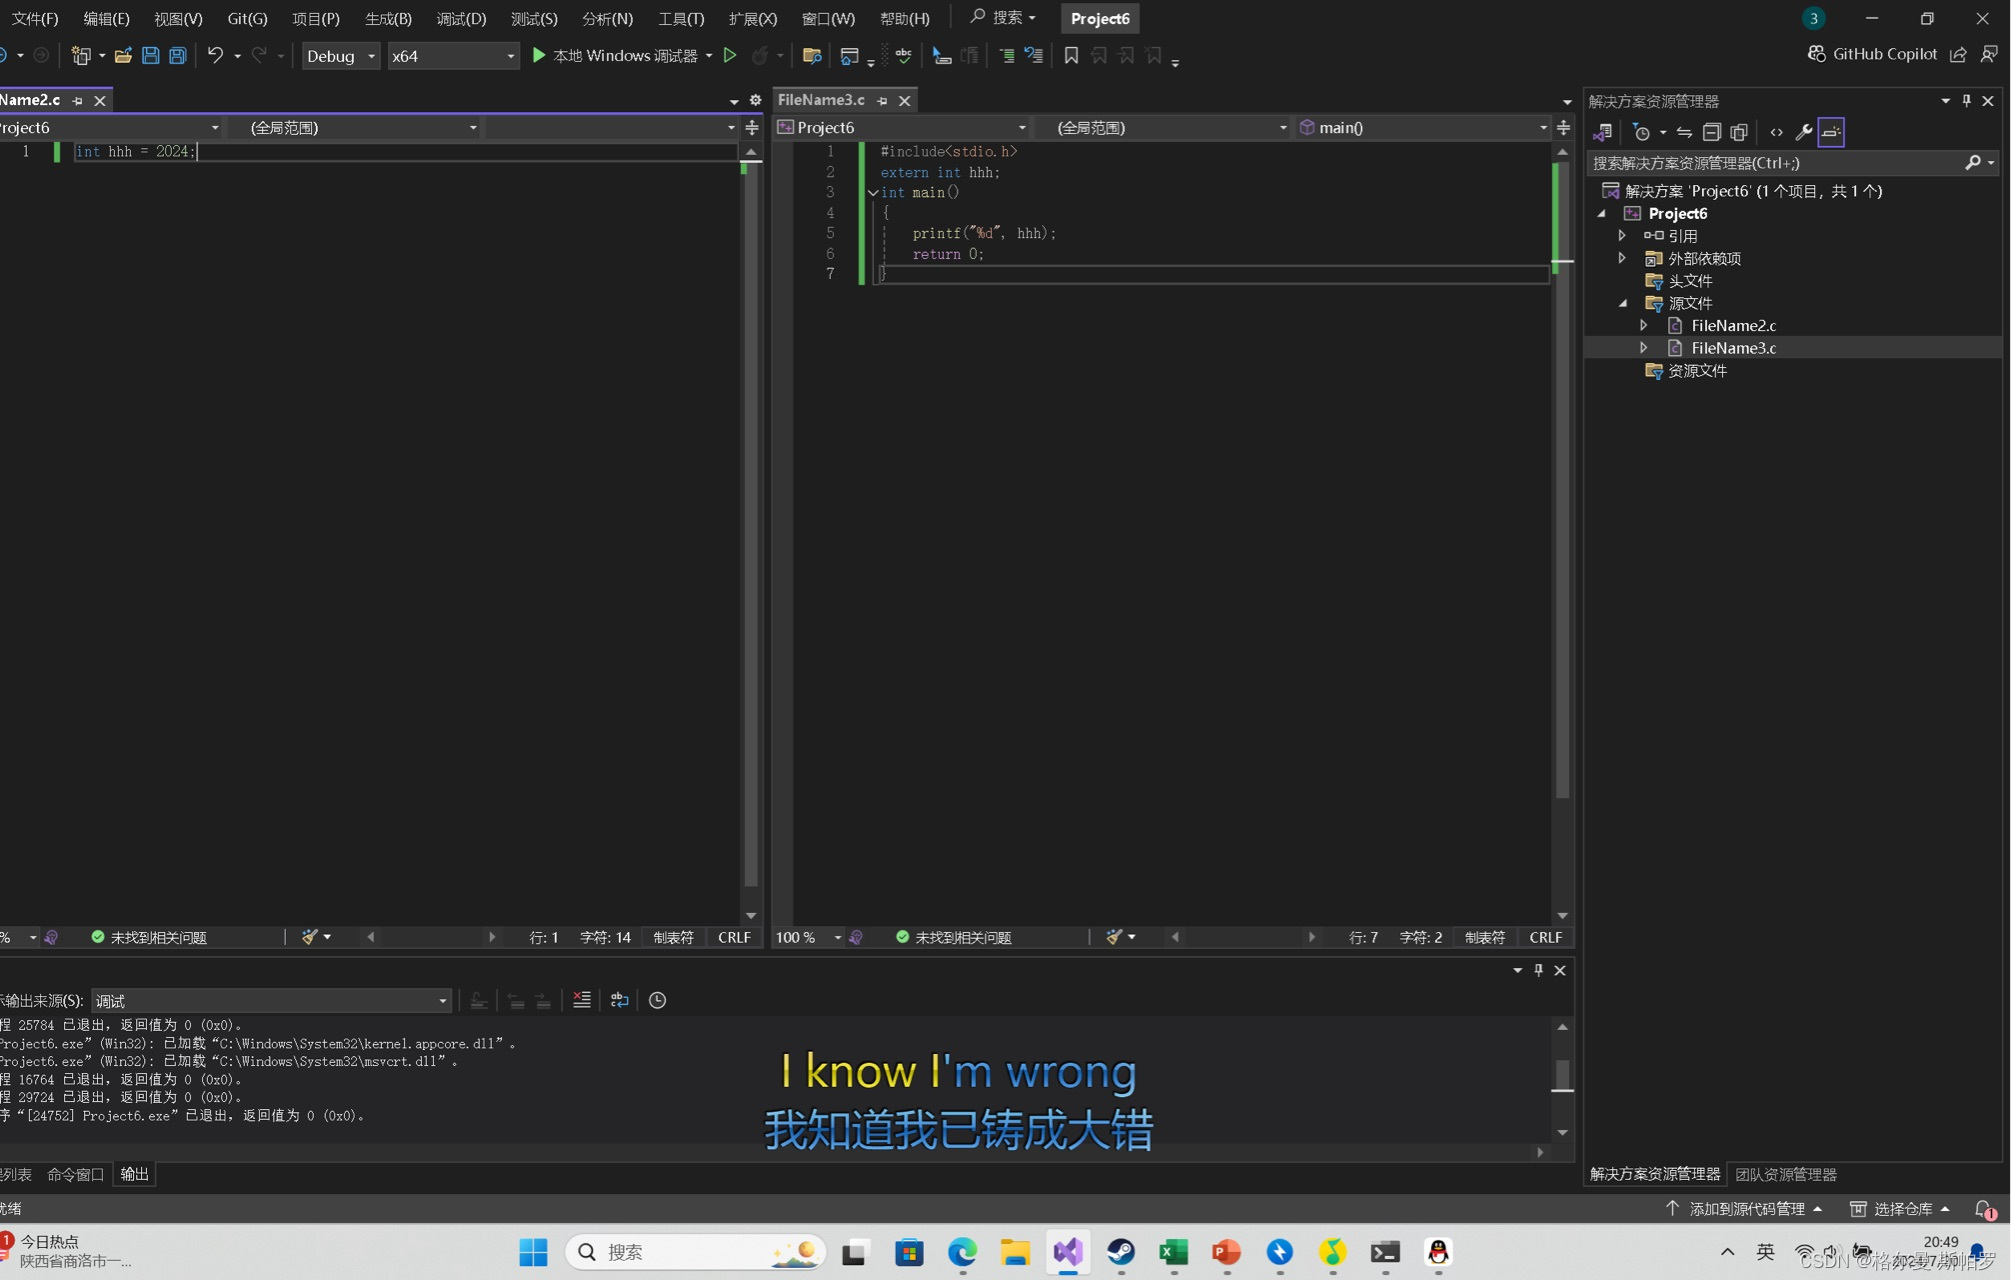Click the clear-all output icon with the red X
2011x1280 pixels.
coord(581,1000)
